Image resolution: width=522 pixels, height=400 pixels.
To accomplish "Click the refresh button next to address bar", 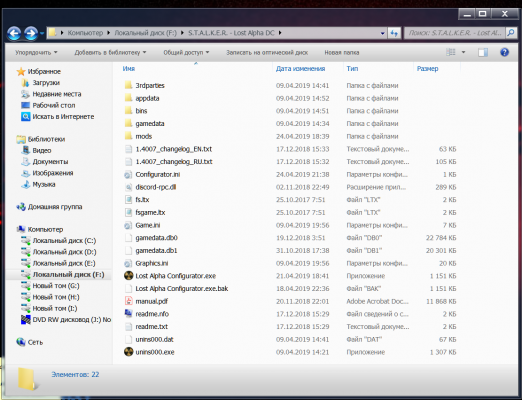I will point(394,33).
